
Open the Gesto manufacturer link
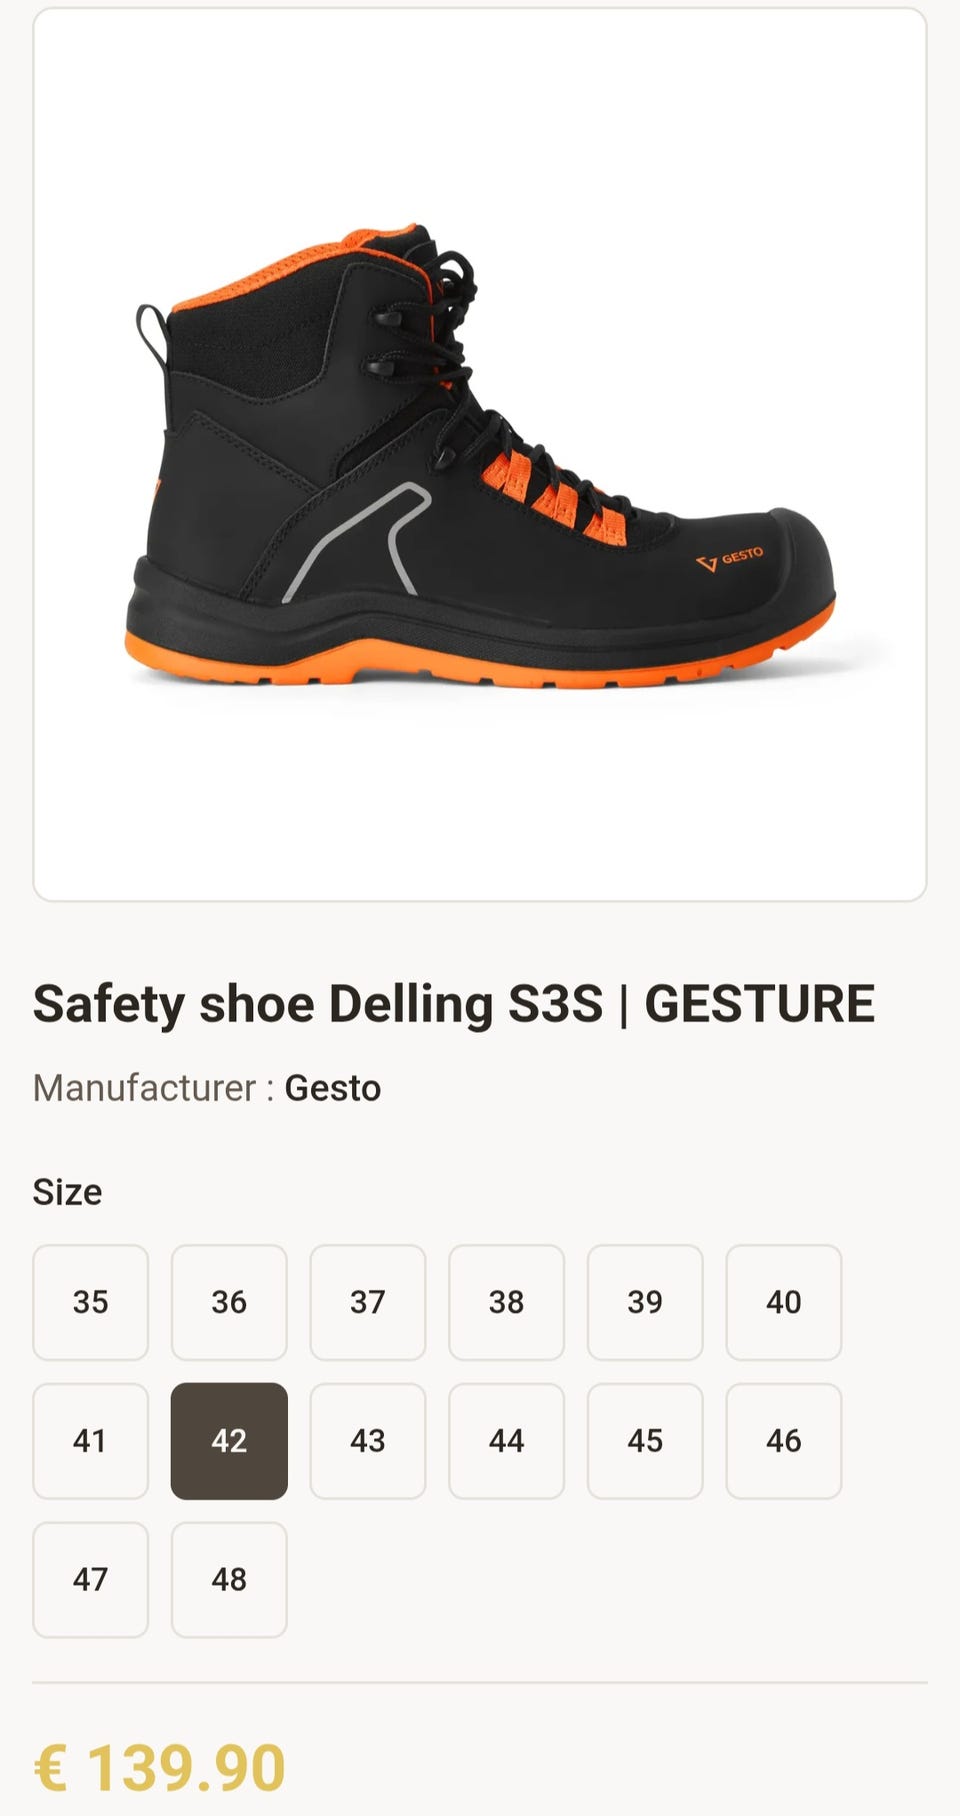pyautogui.click(x=333, y=1088)
